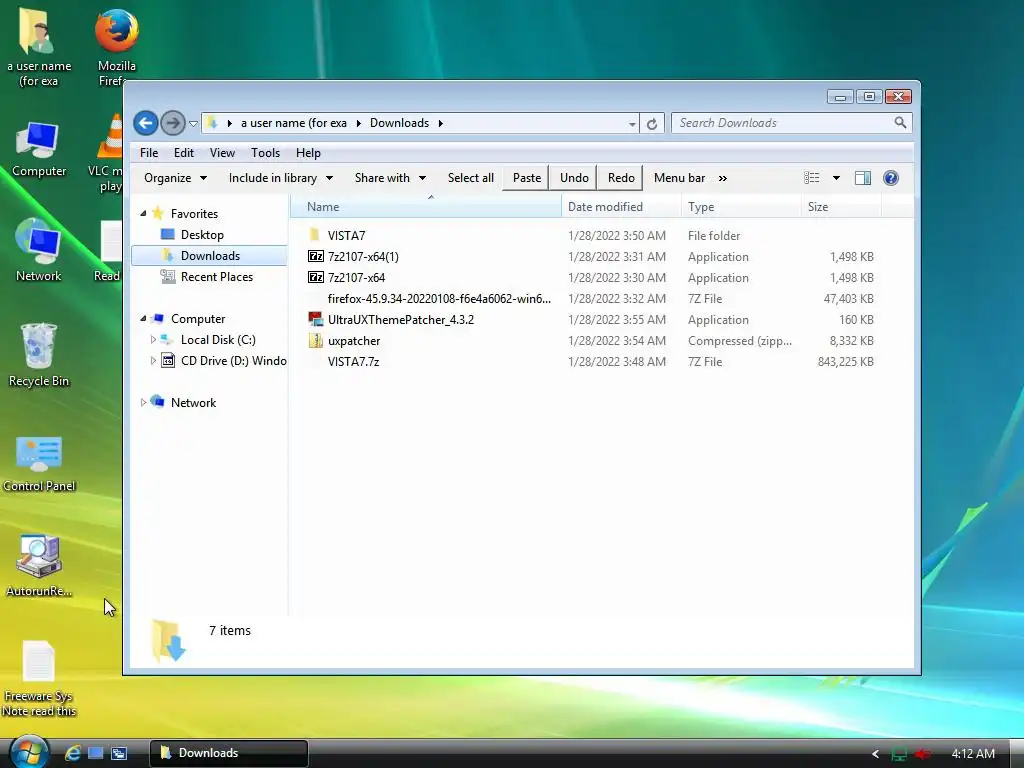
Task: Open the address bar history dropdown
Action: (x=632, y=123)
